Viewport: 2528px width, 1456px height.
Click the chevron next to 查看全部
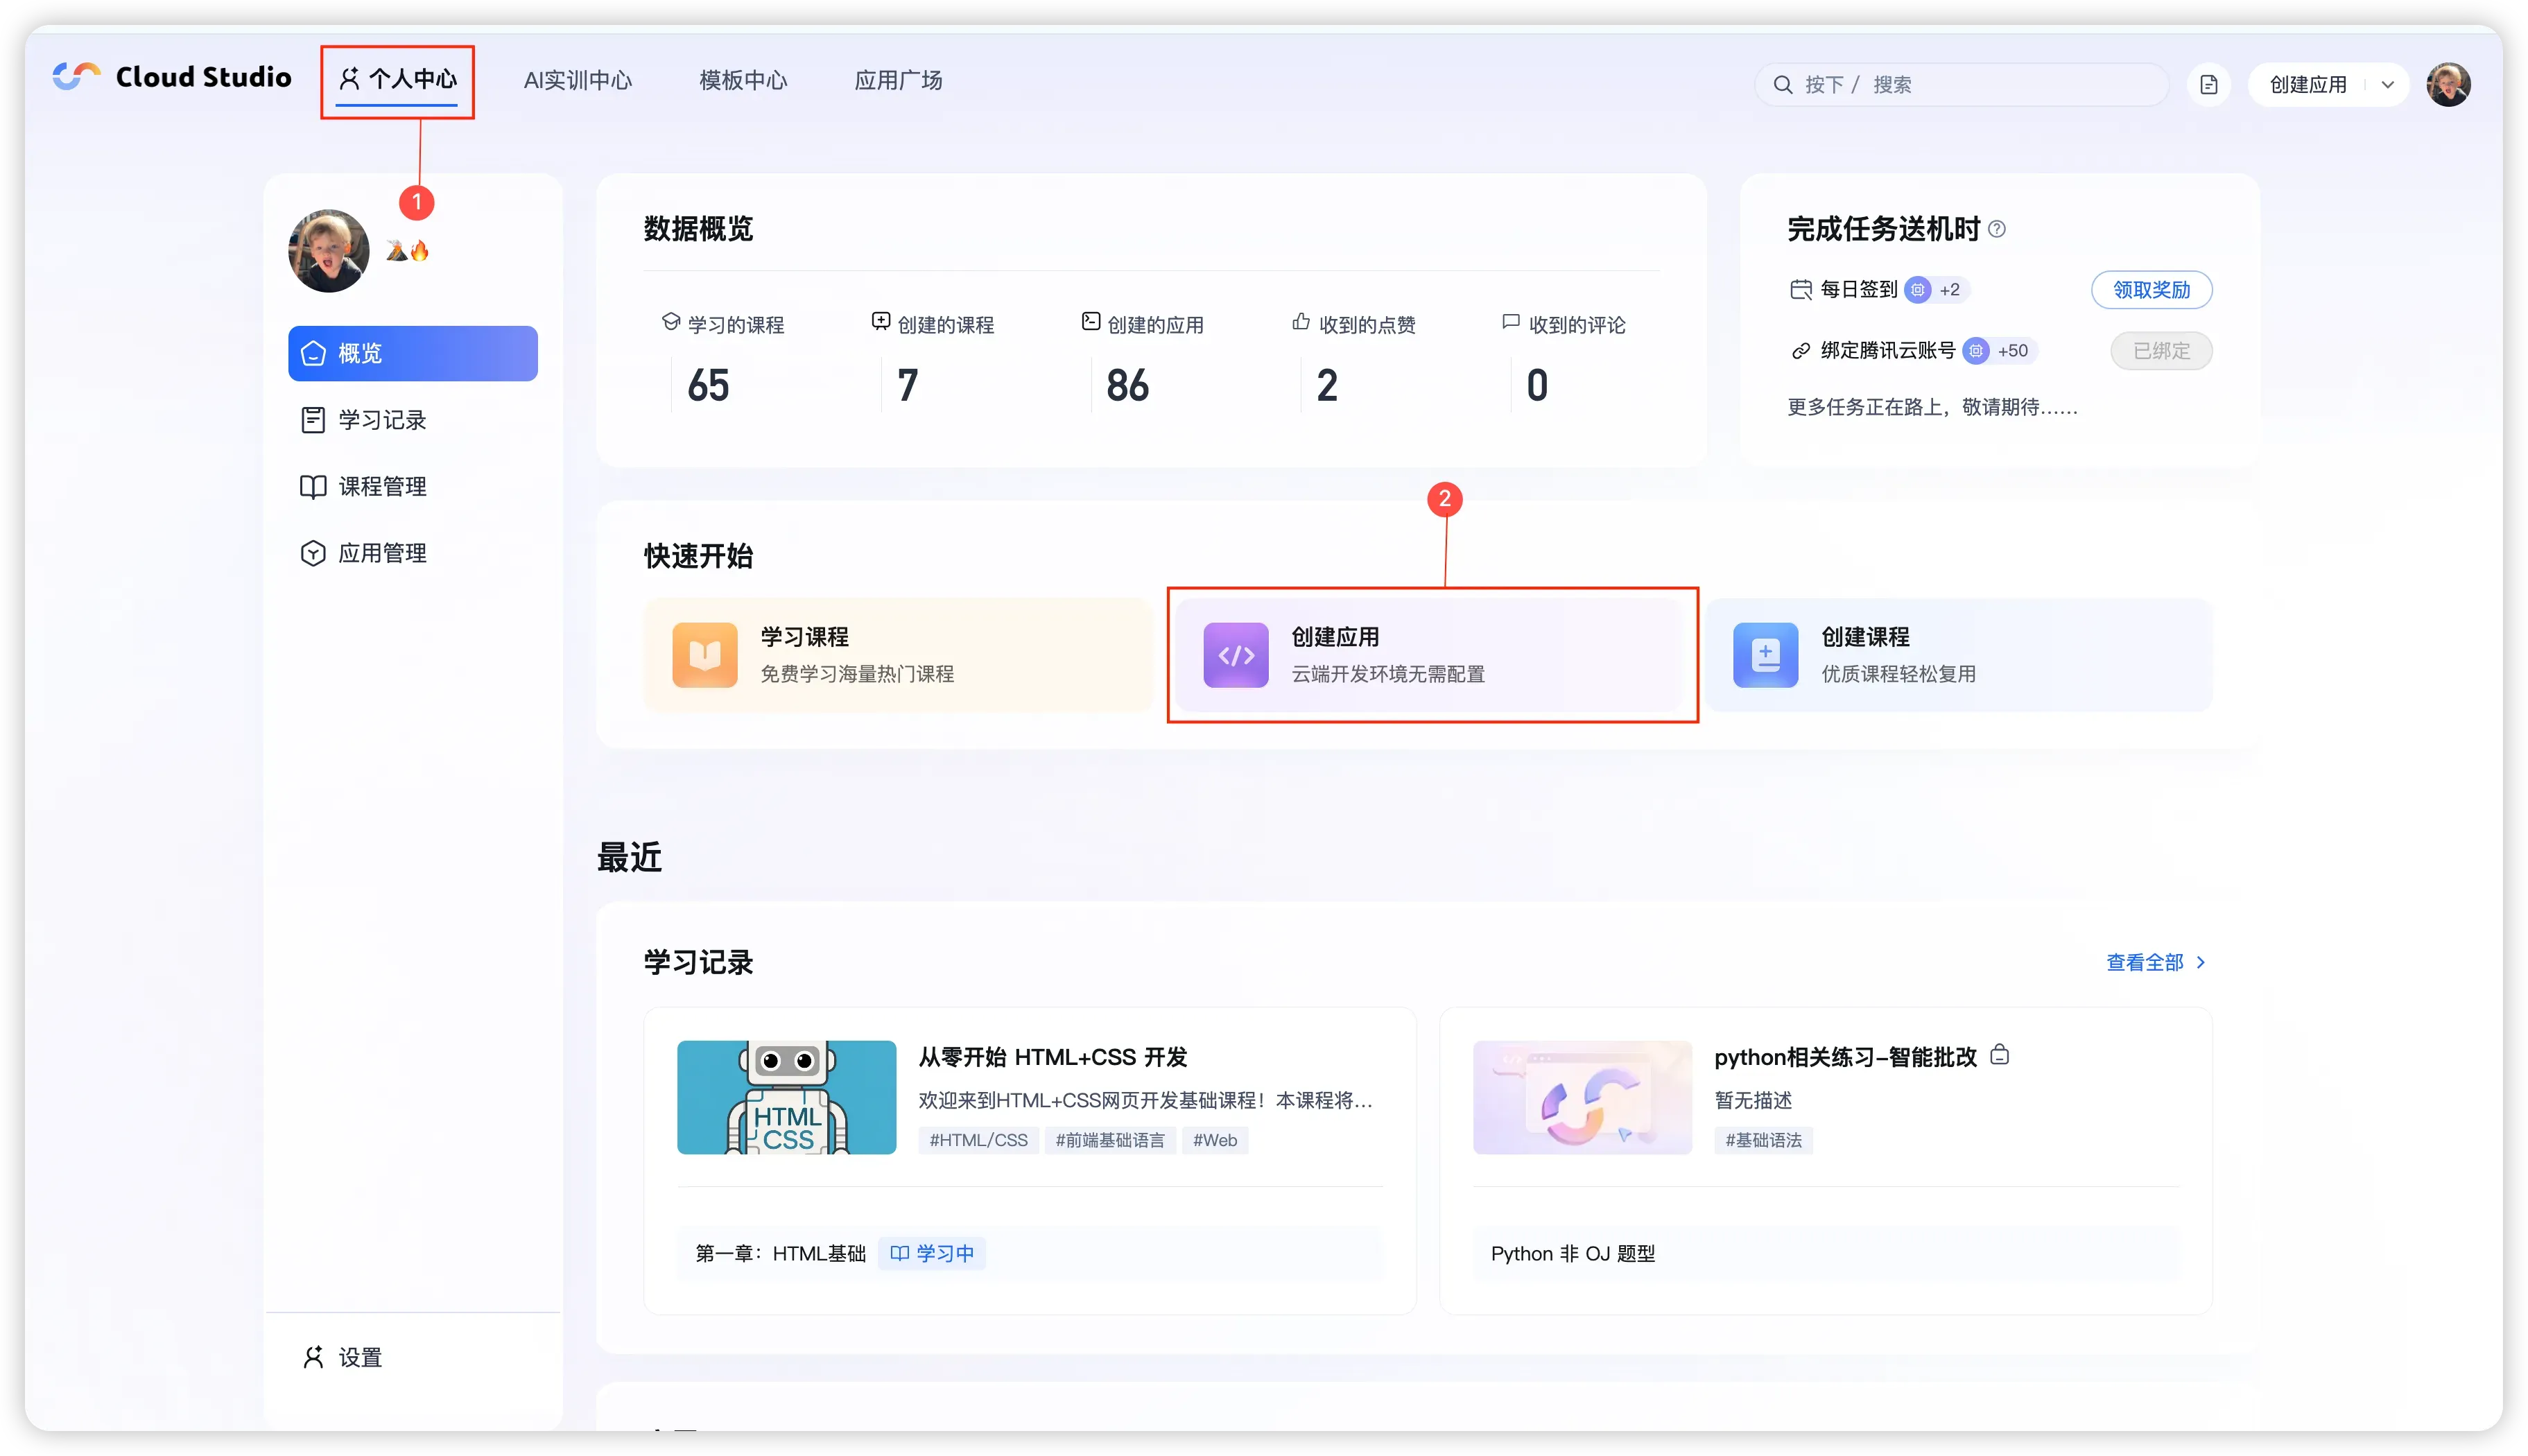2200,962
